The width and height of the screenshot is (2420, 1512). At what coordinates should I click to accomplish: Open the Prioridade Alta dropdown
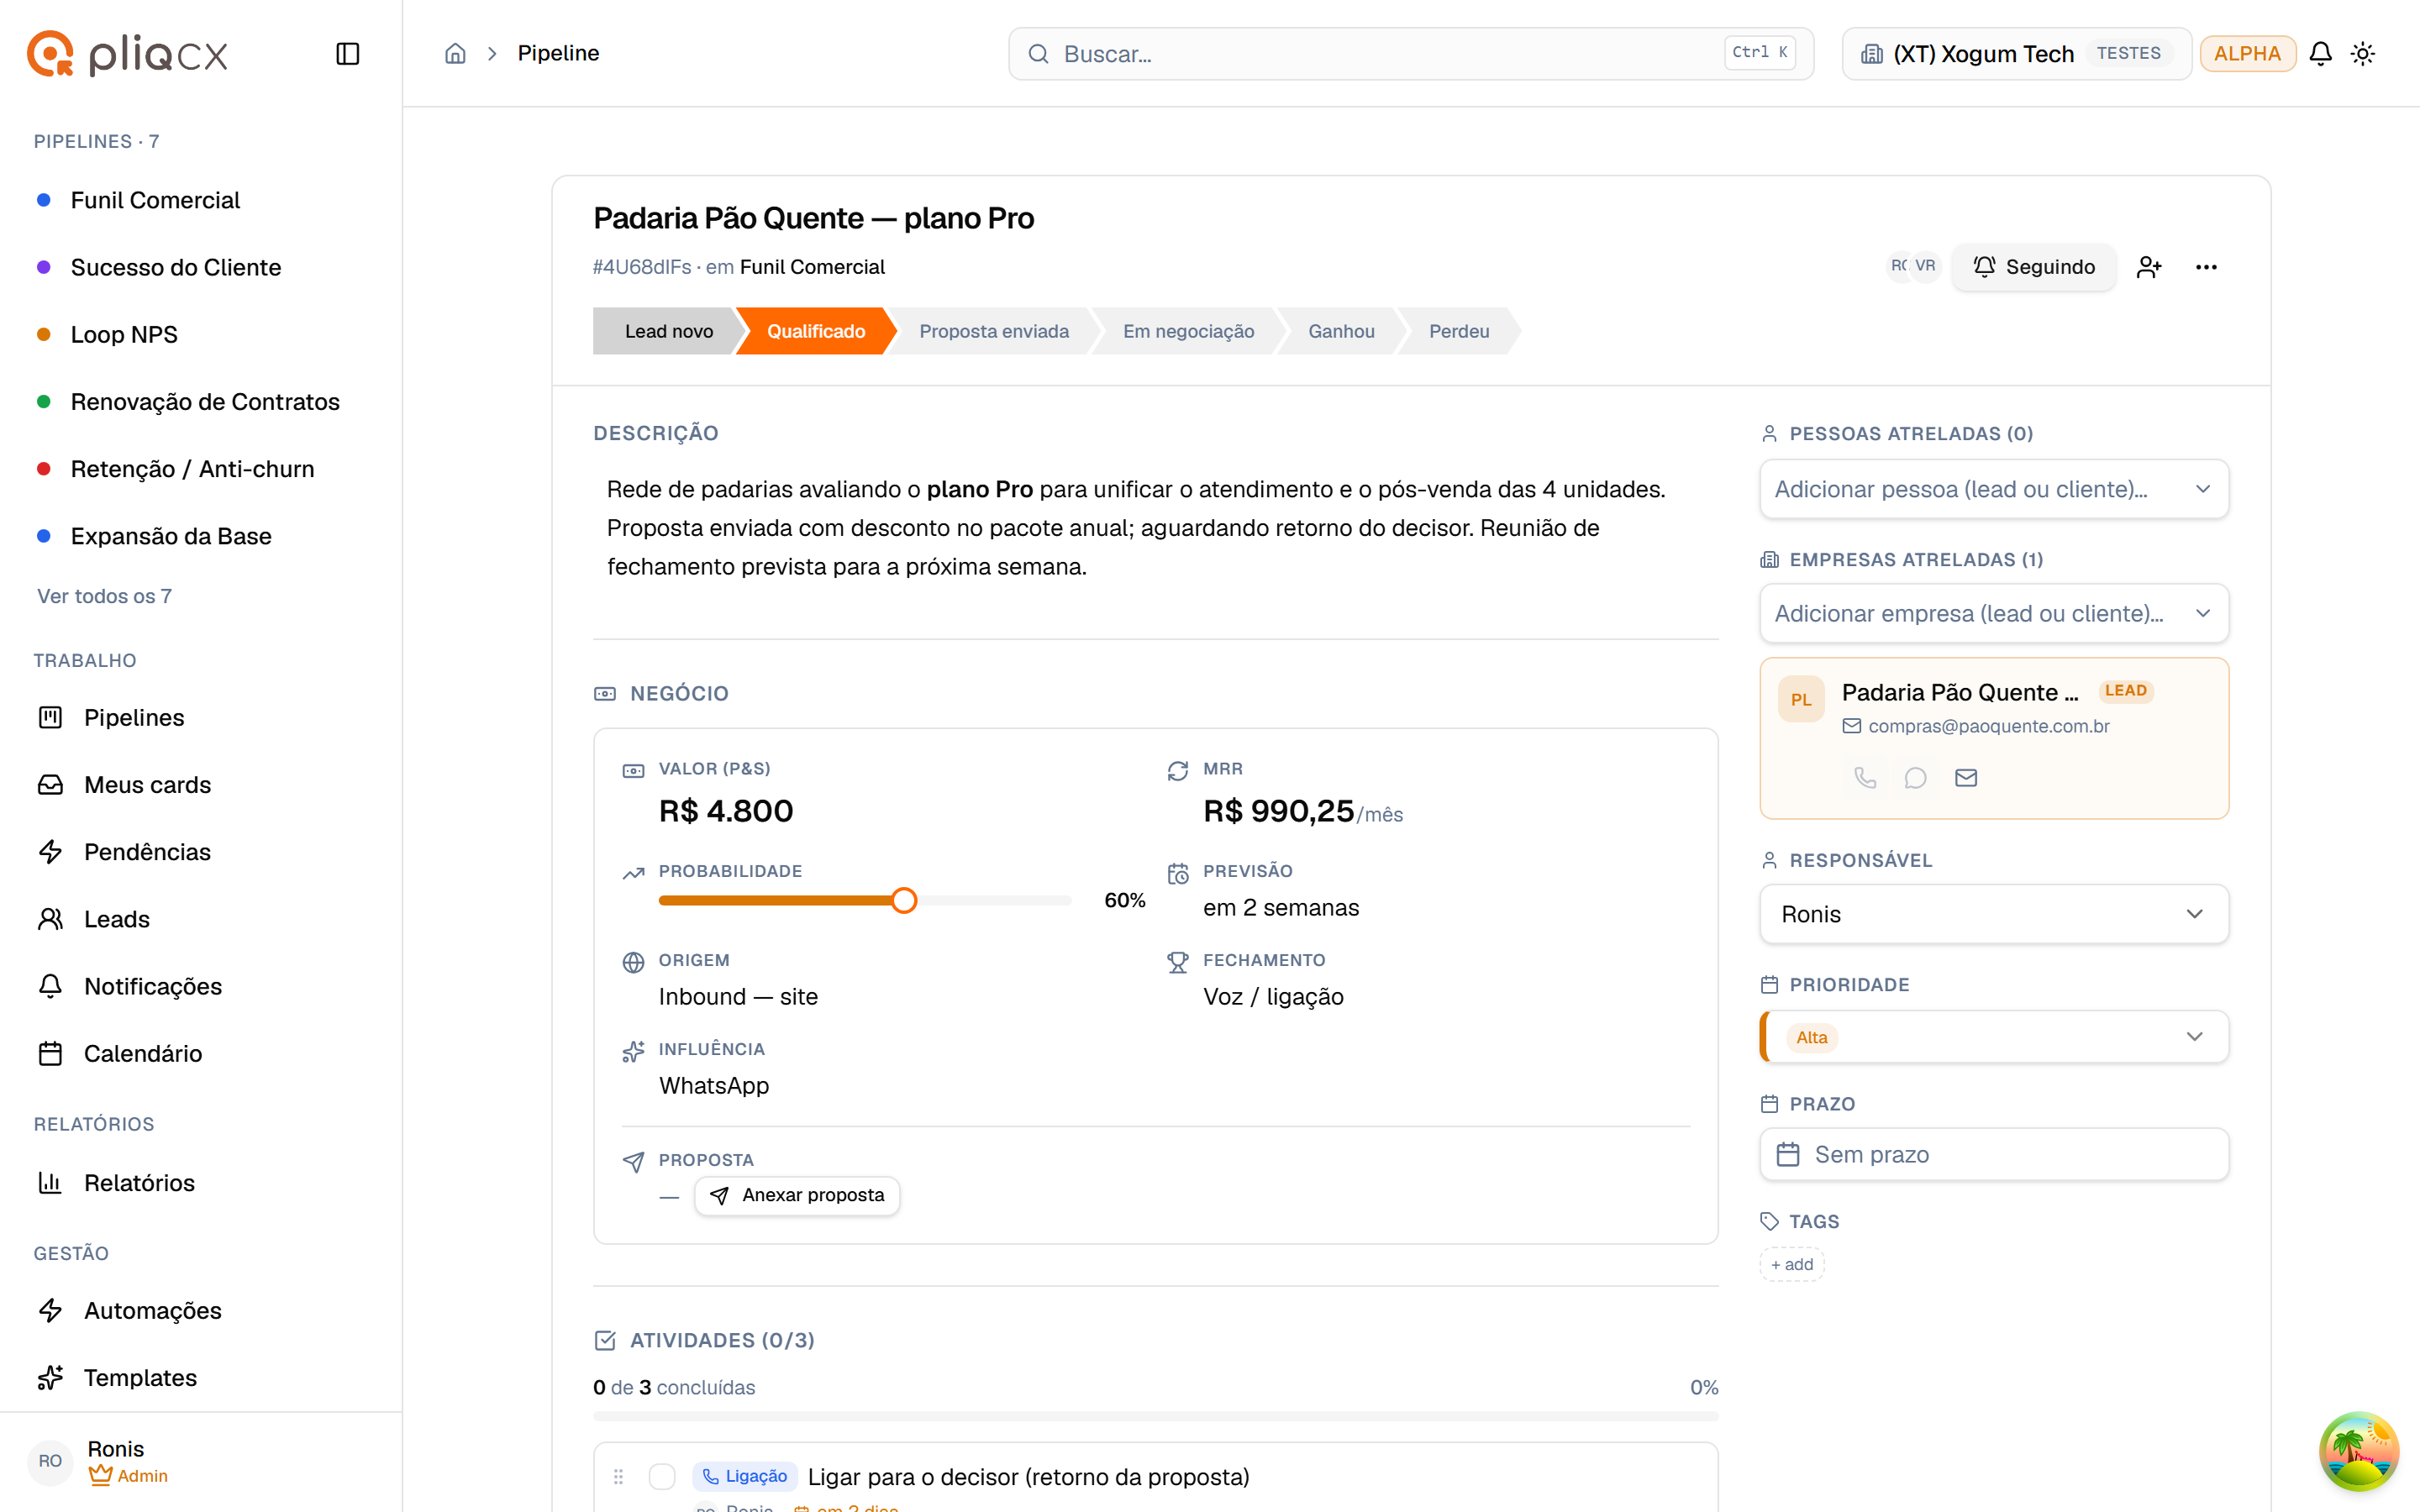[1994, 1037]
